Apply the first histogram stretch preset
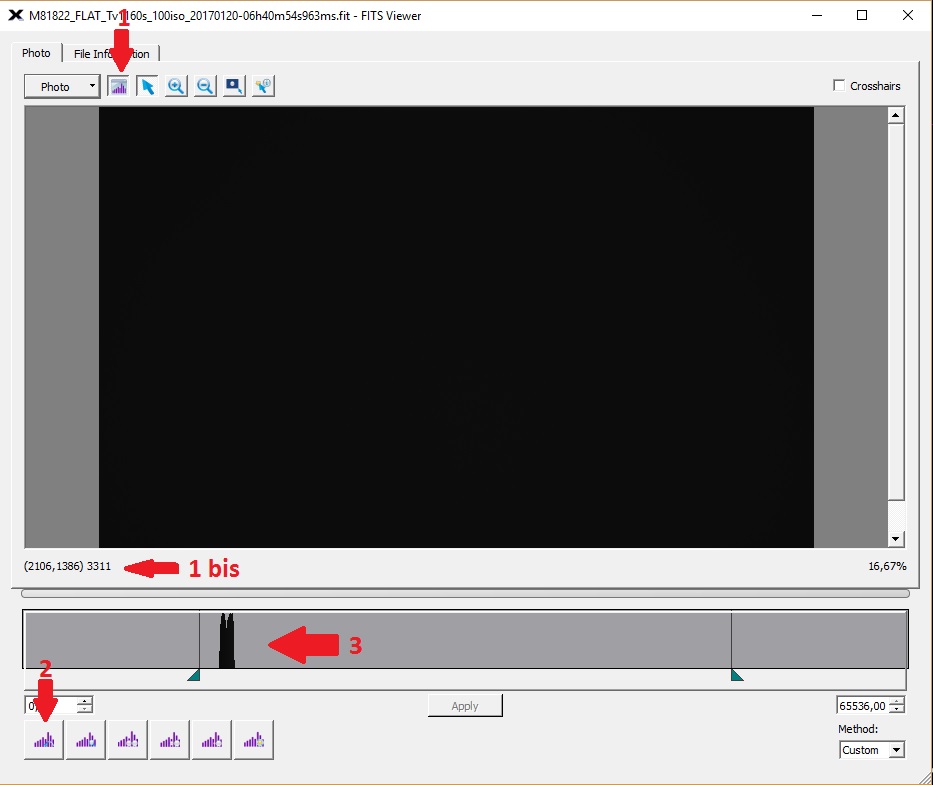 (44, 740)
